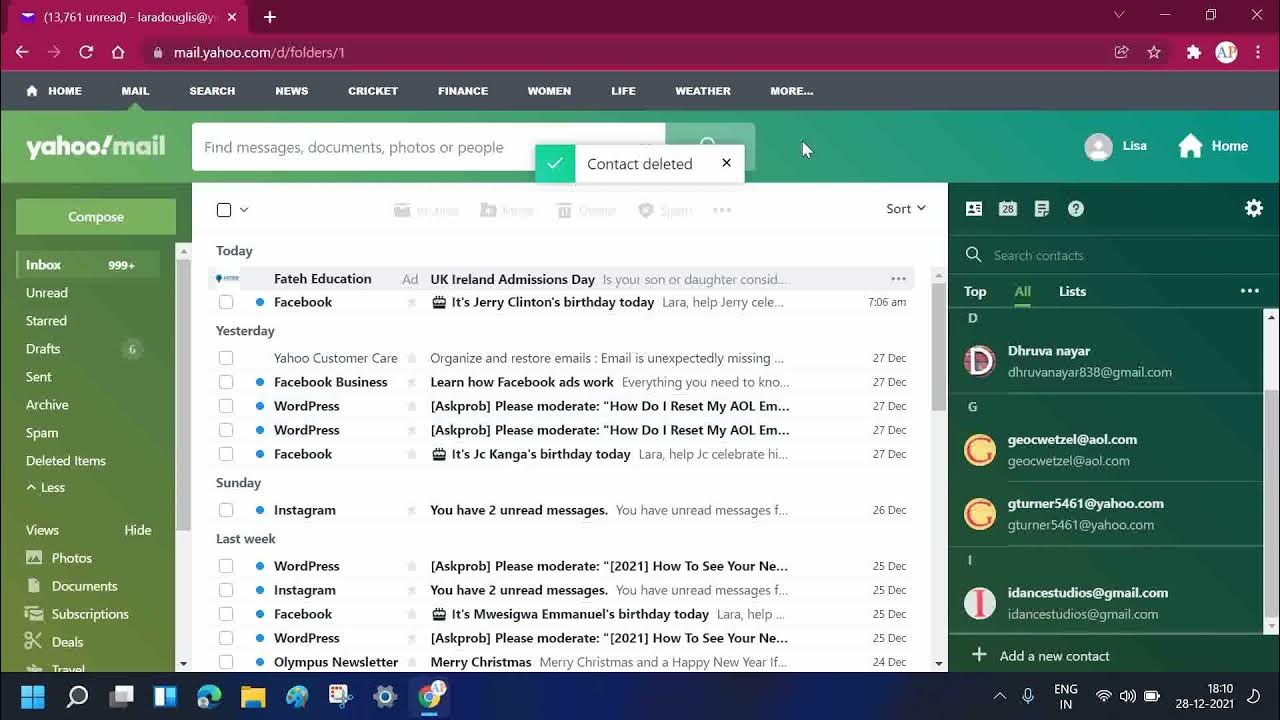Click the plus icon to add contact
Viewport: 1280px width, 720px height.
[x=979, y=656]
